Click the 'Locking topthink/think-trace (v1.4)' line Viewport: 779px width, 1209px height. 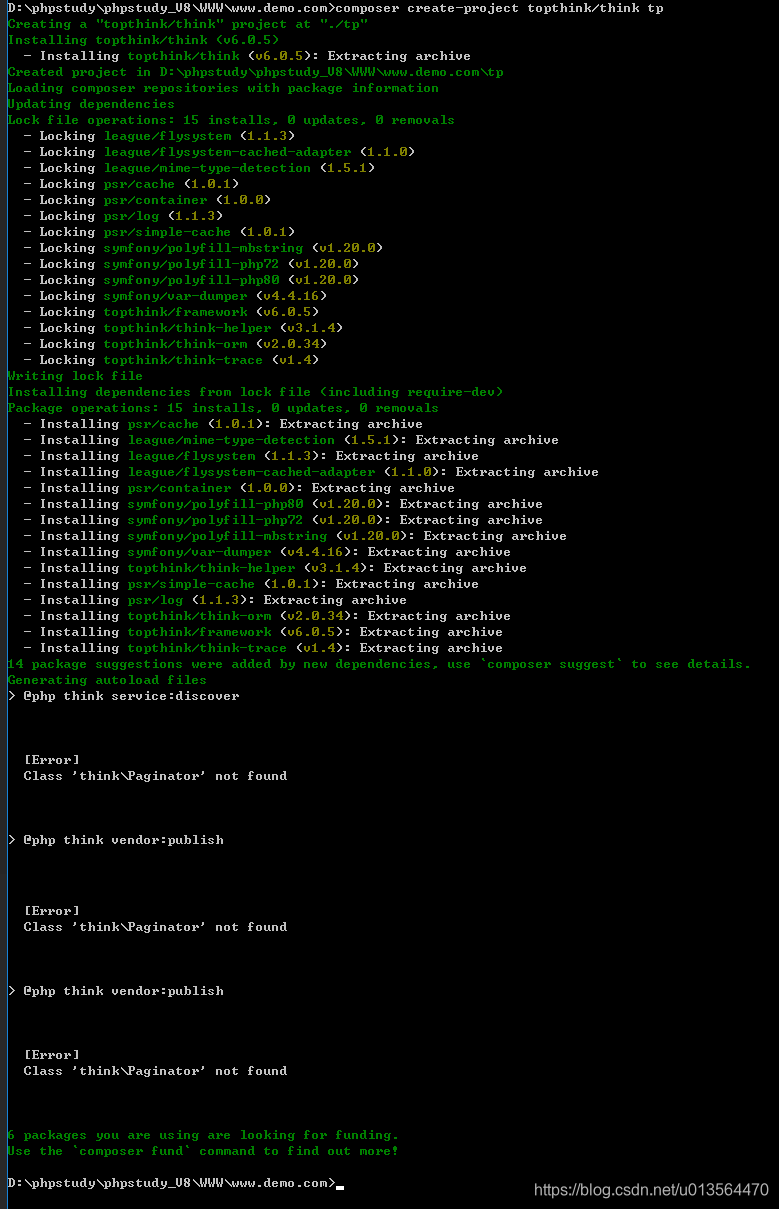pyautogui.click(x=171, y=360)
